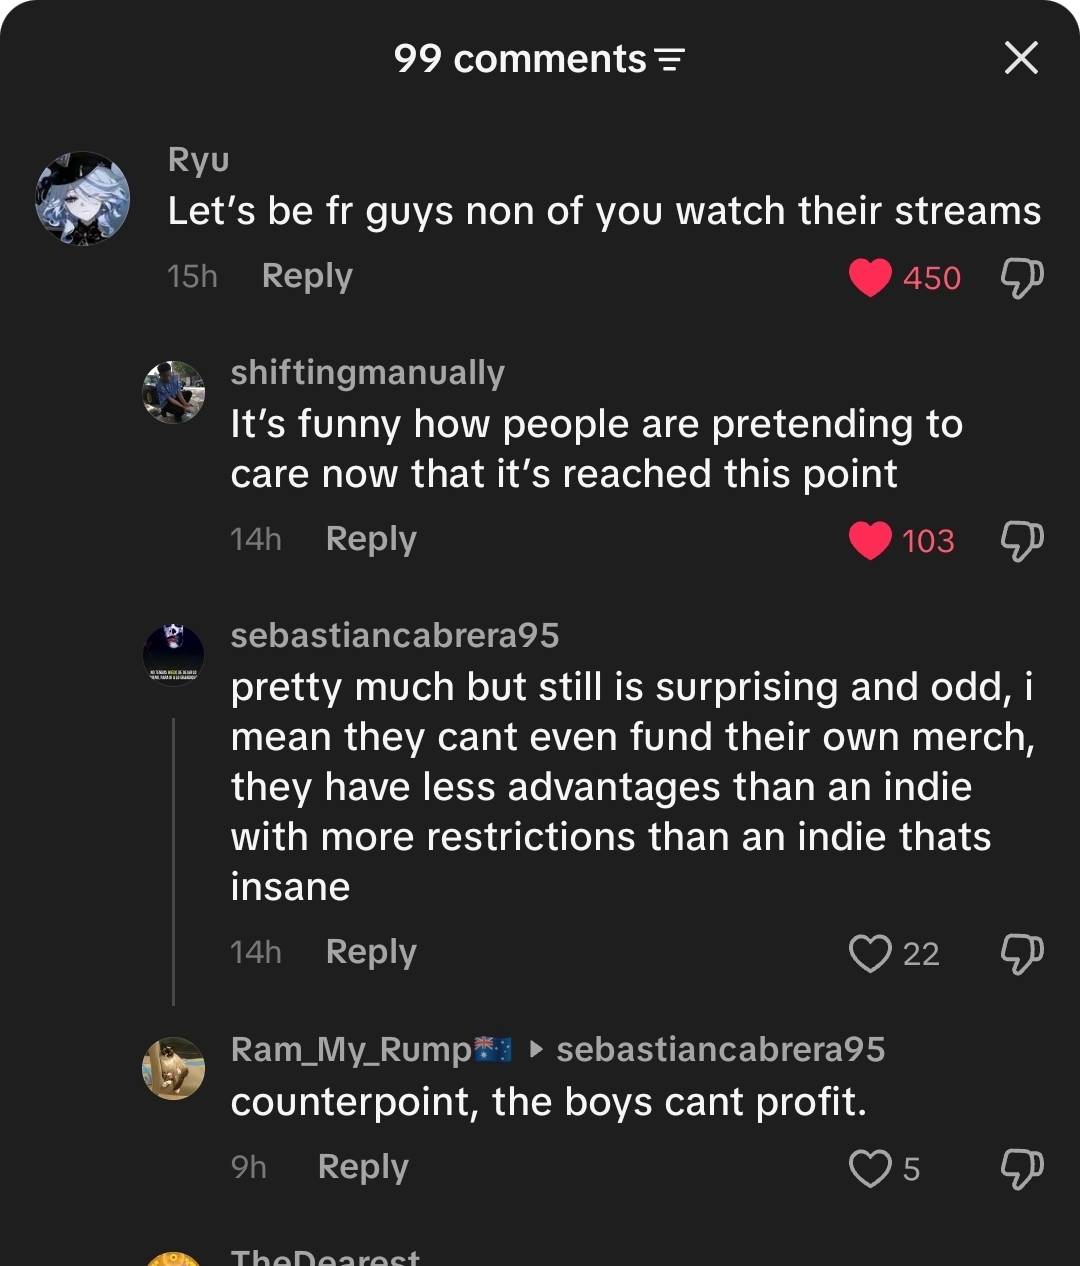This screenshot has width=1080, height=1266.
Task: Open the comment sort filter icon
Action: coord(670,60)
